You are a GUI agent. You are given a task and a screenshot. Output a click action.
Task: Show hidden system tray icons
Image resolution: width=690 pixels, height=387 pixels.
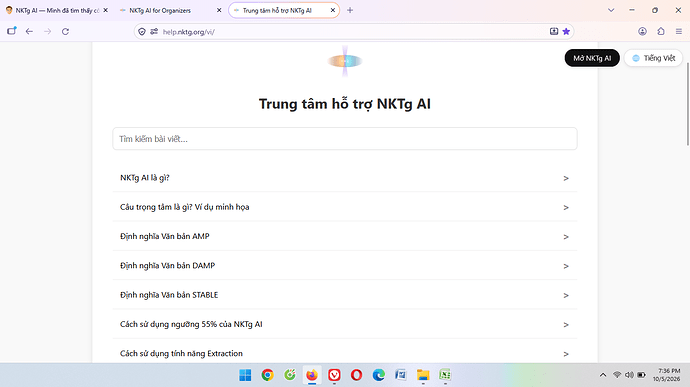(x=603, y=375)
